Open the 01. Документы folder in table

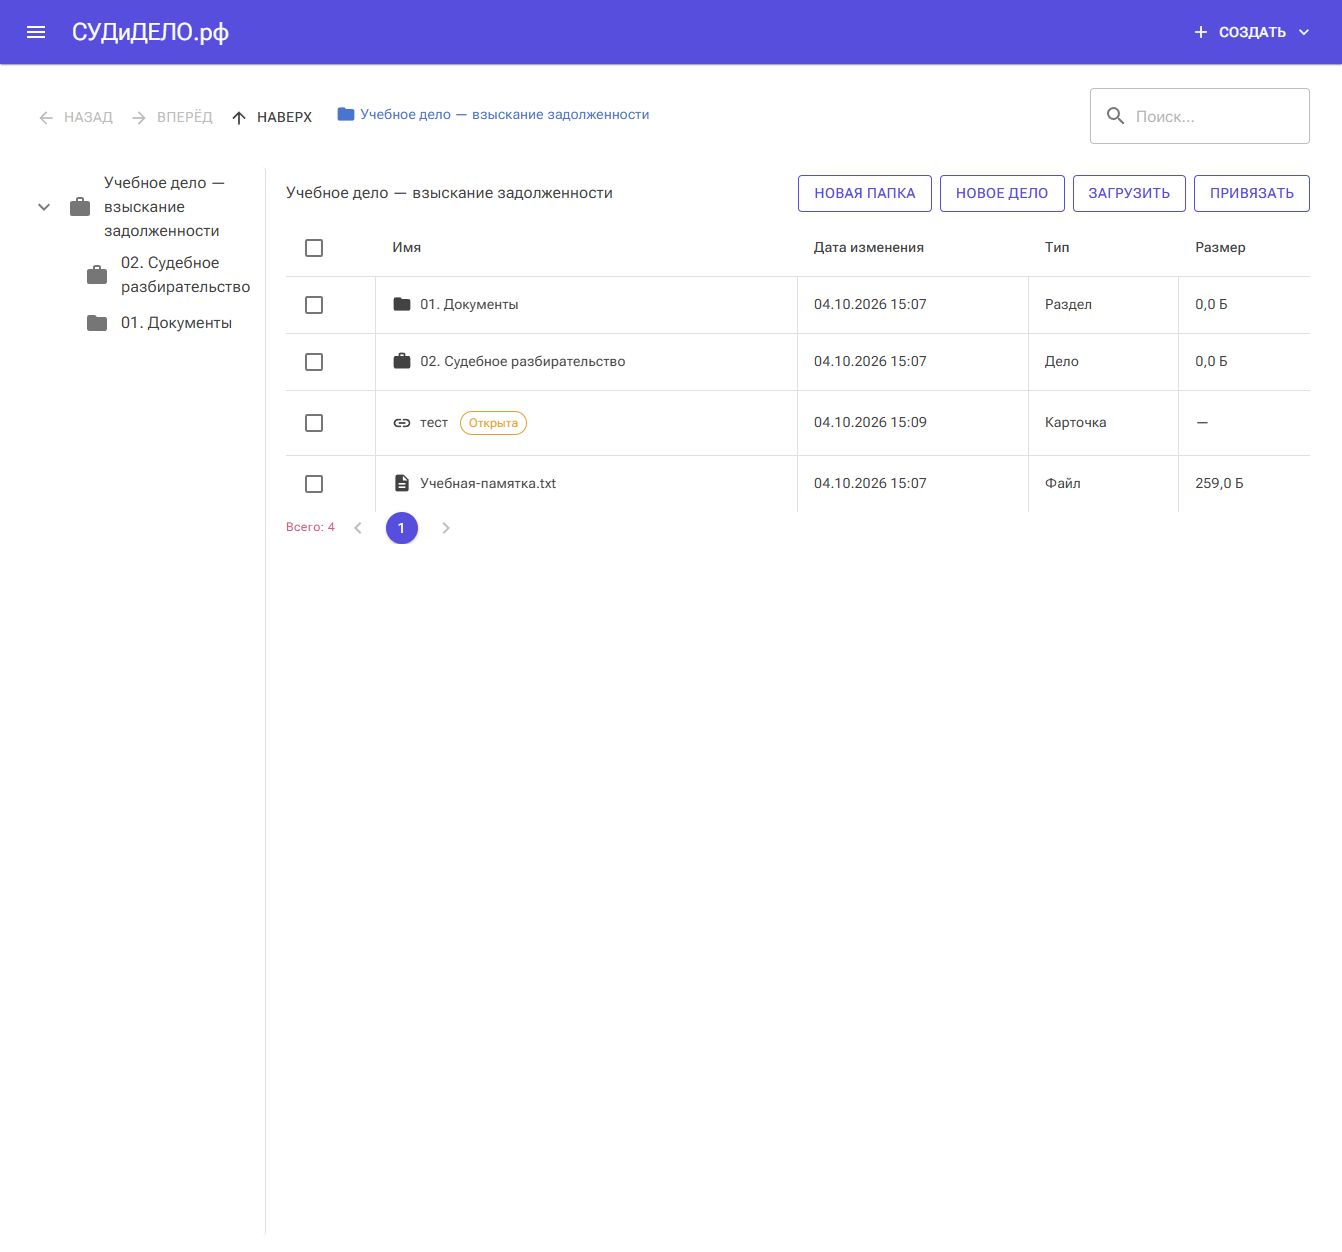pyautogui.click(x=469, y=304)
